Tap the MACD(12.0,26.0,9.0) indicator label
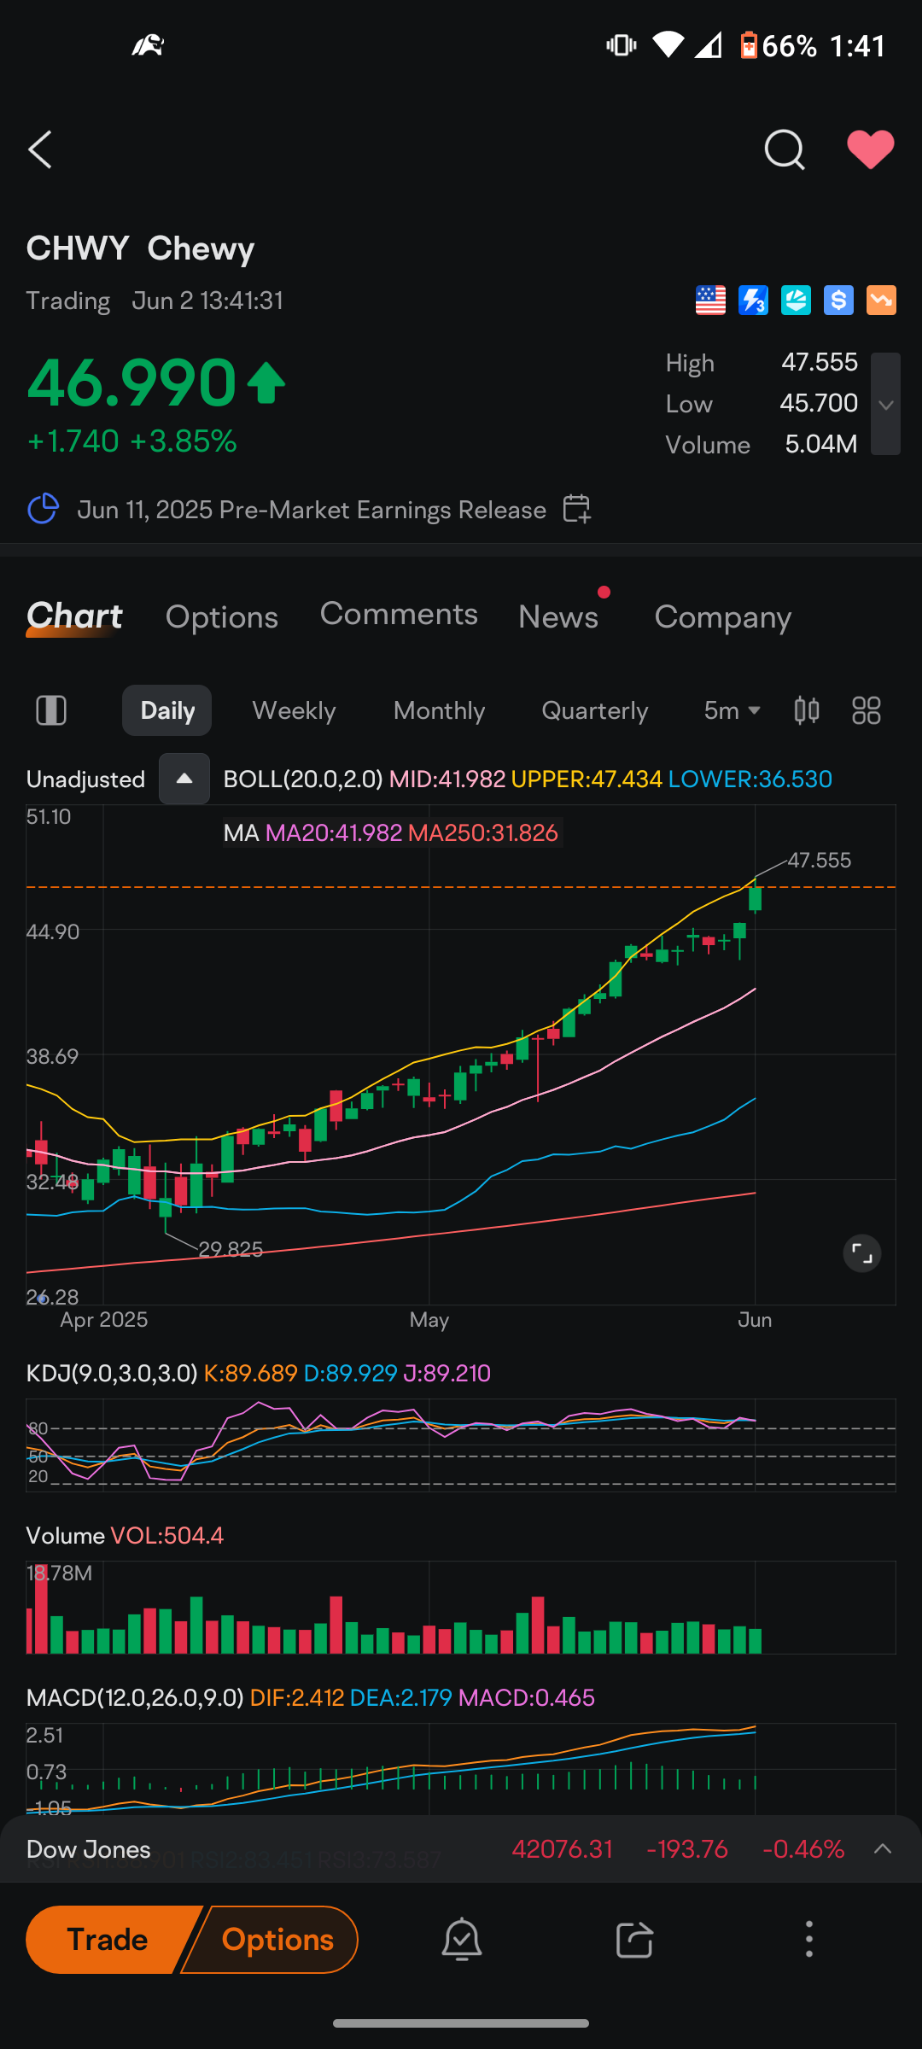This screenshot has width=922, height=2049. click(x=135, y=1697)
